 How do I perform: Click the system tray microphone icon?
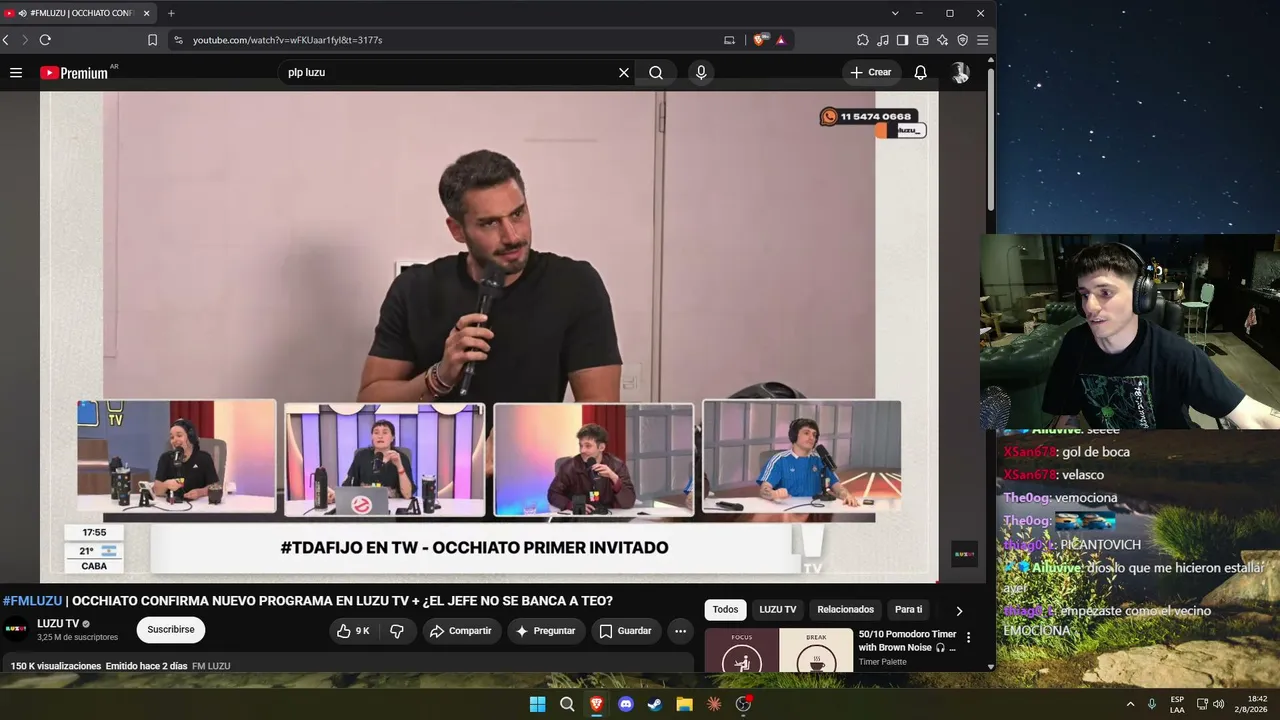click(1152, 704)
